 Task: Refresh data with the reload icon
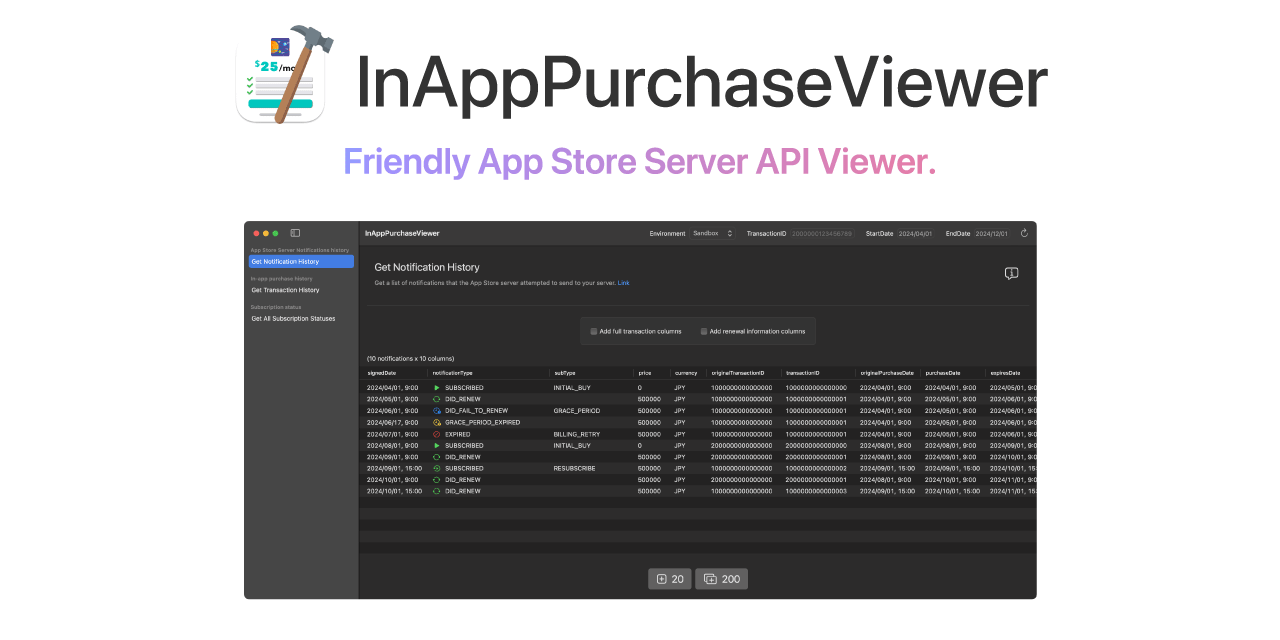[1024, 233]
